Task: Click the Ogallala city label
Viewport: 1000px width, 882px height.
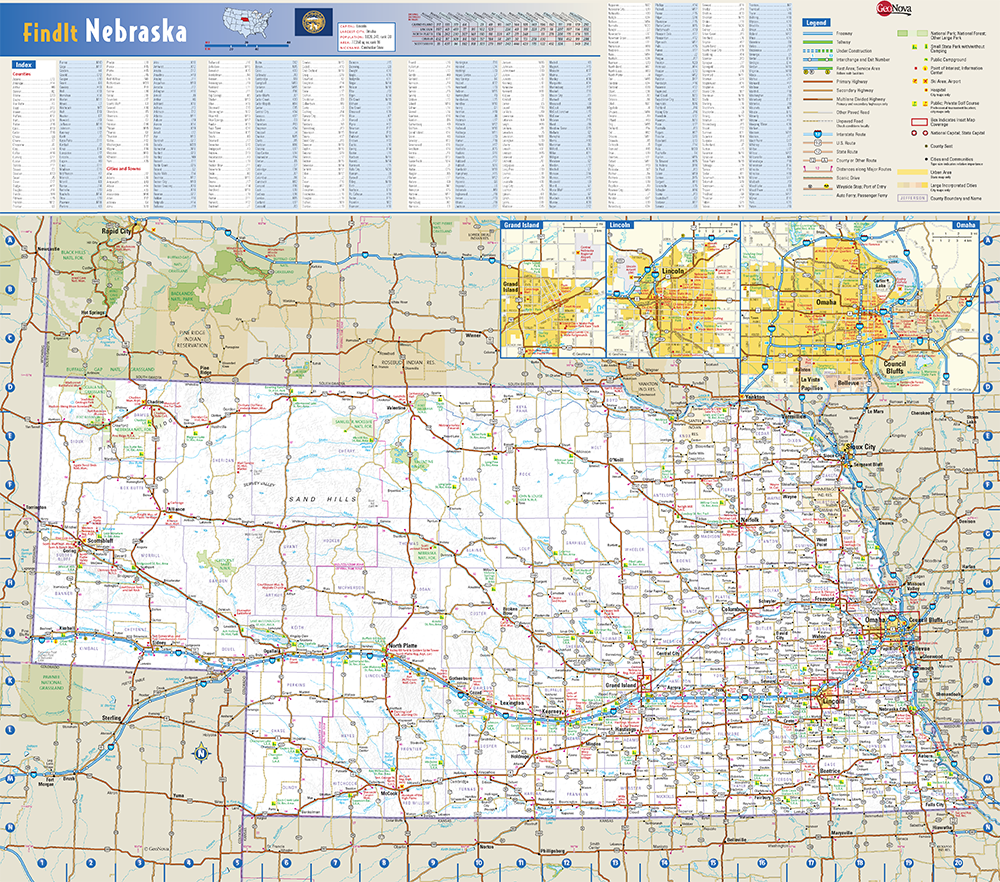Action: point(273,651)
